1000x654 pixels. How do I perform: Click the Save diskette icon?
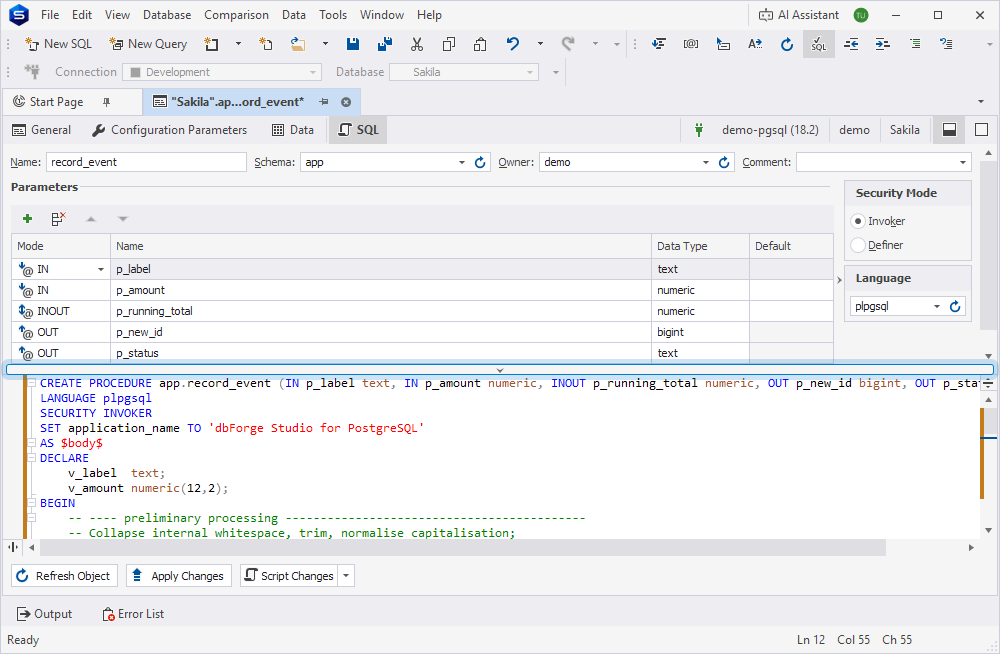pos(353,43)
